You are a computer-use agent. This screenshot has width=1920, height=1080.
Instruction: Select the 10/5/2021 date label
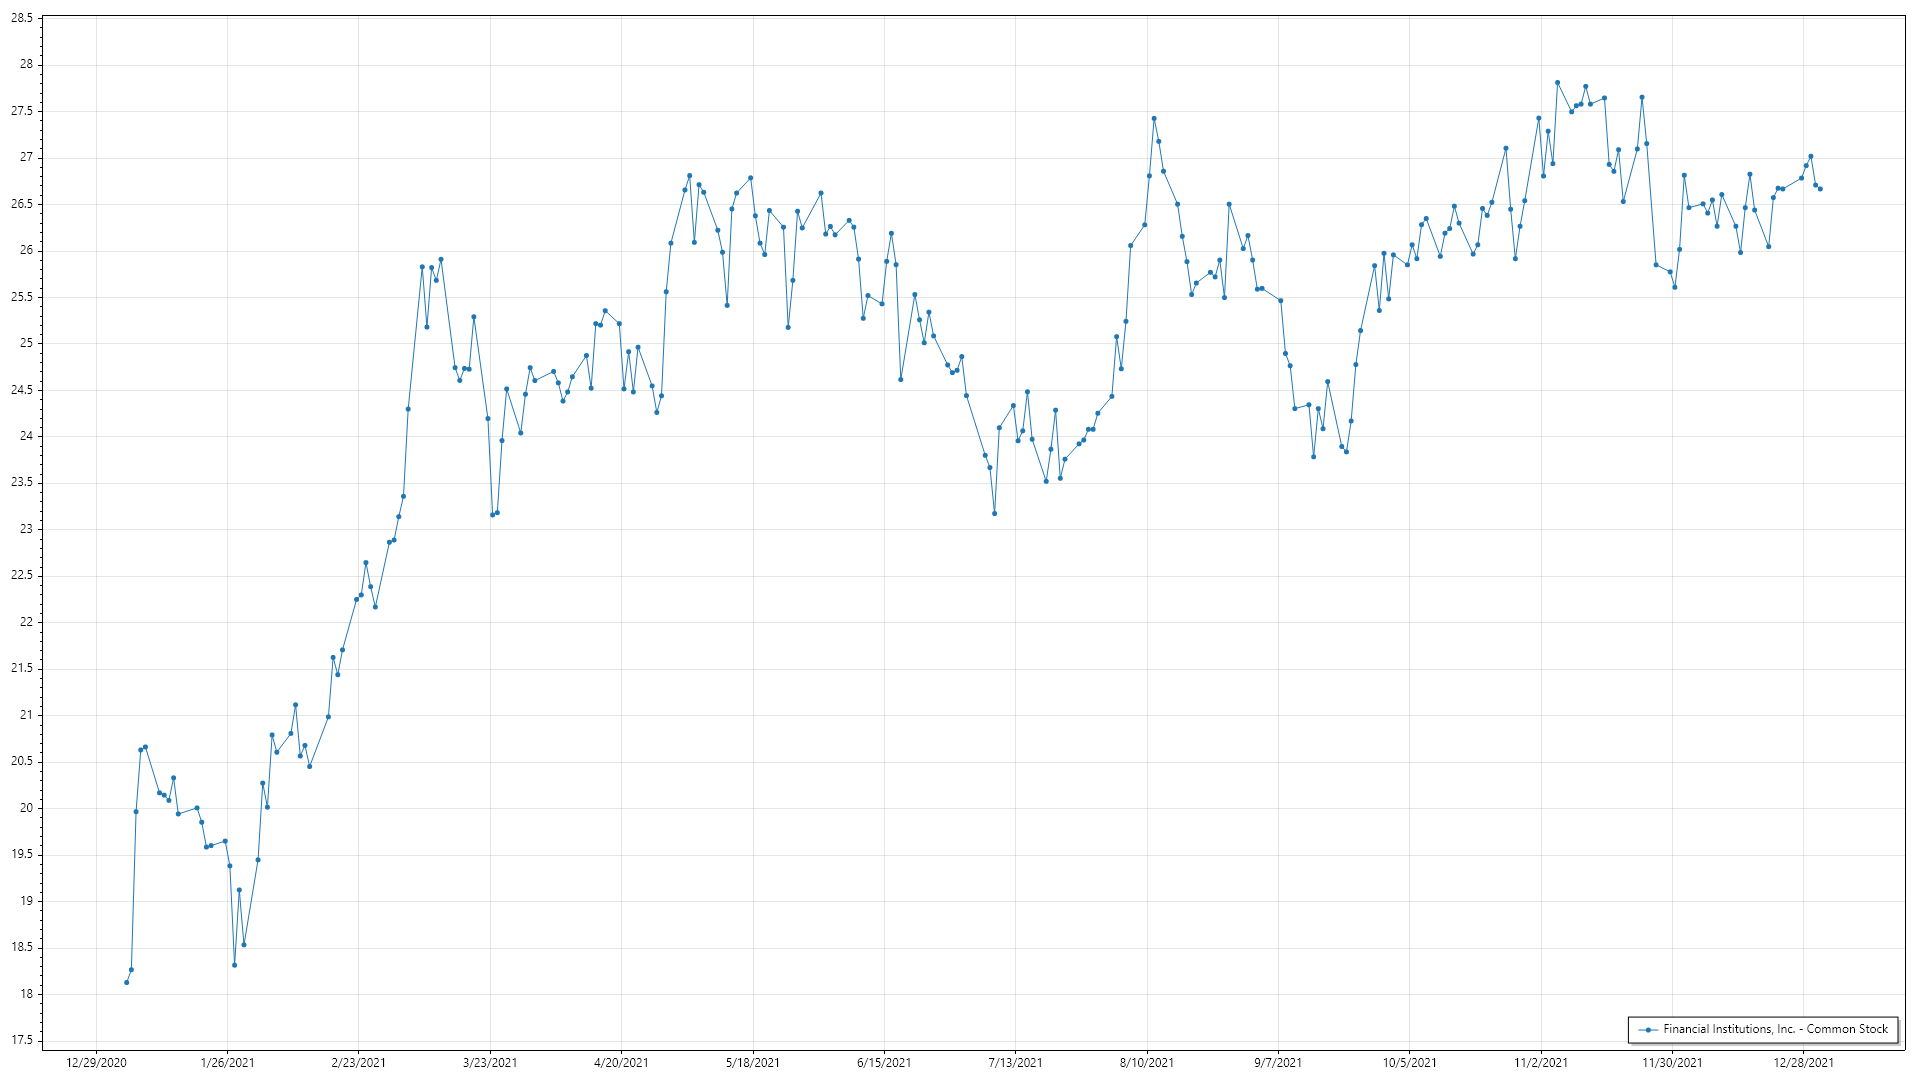1409,1062
